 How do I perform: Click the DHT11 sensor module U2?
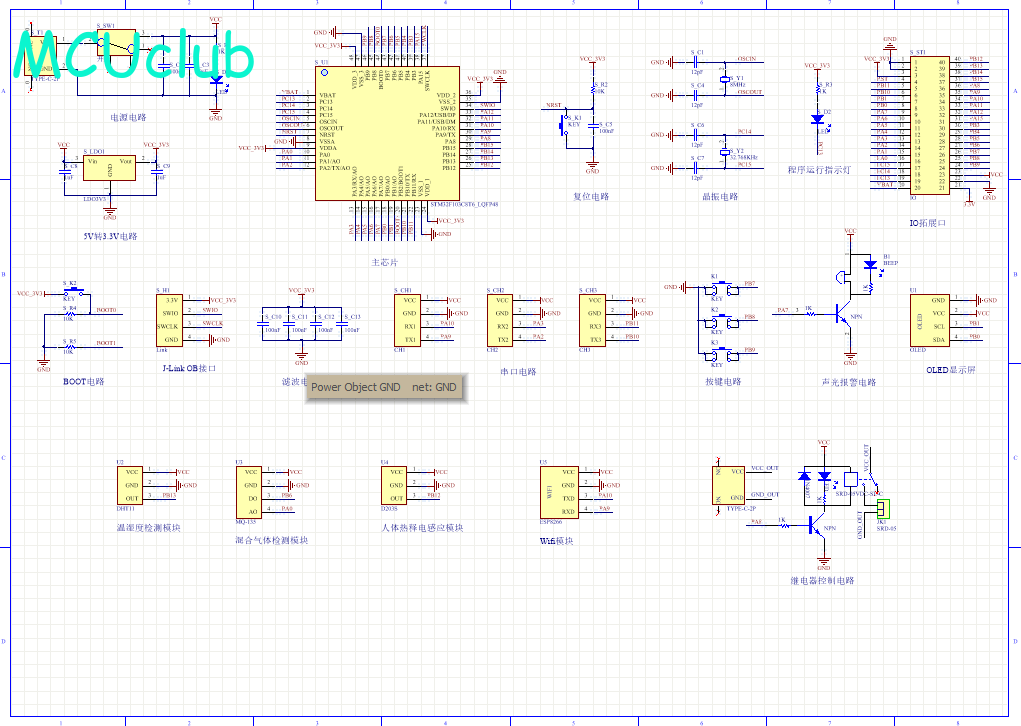[130, 485]
